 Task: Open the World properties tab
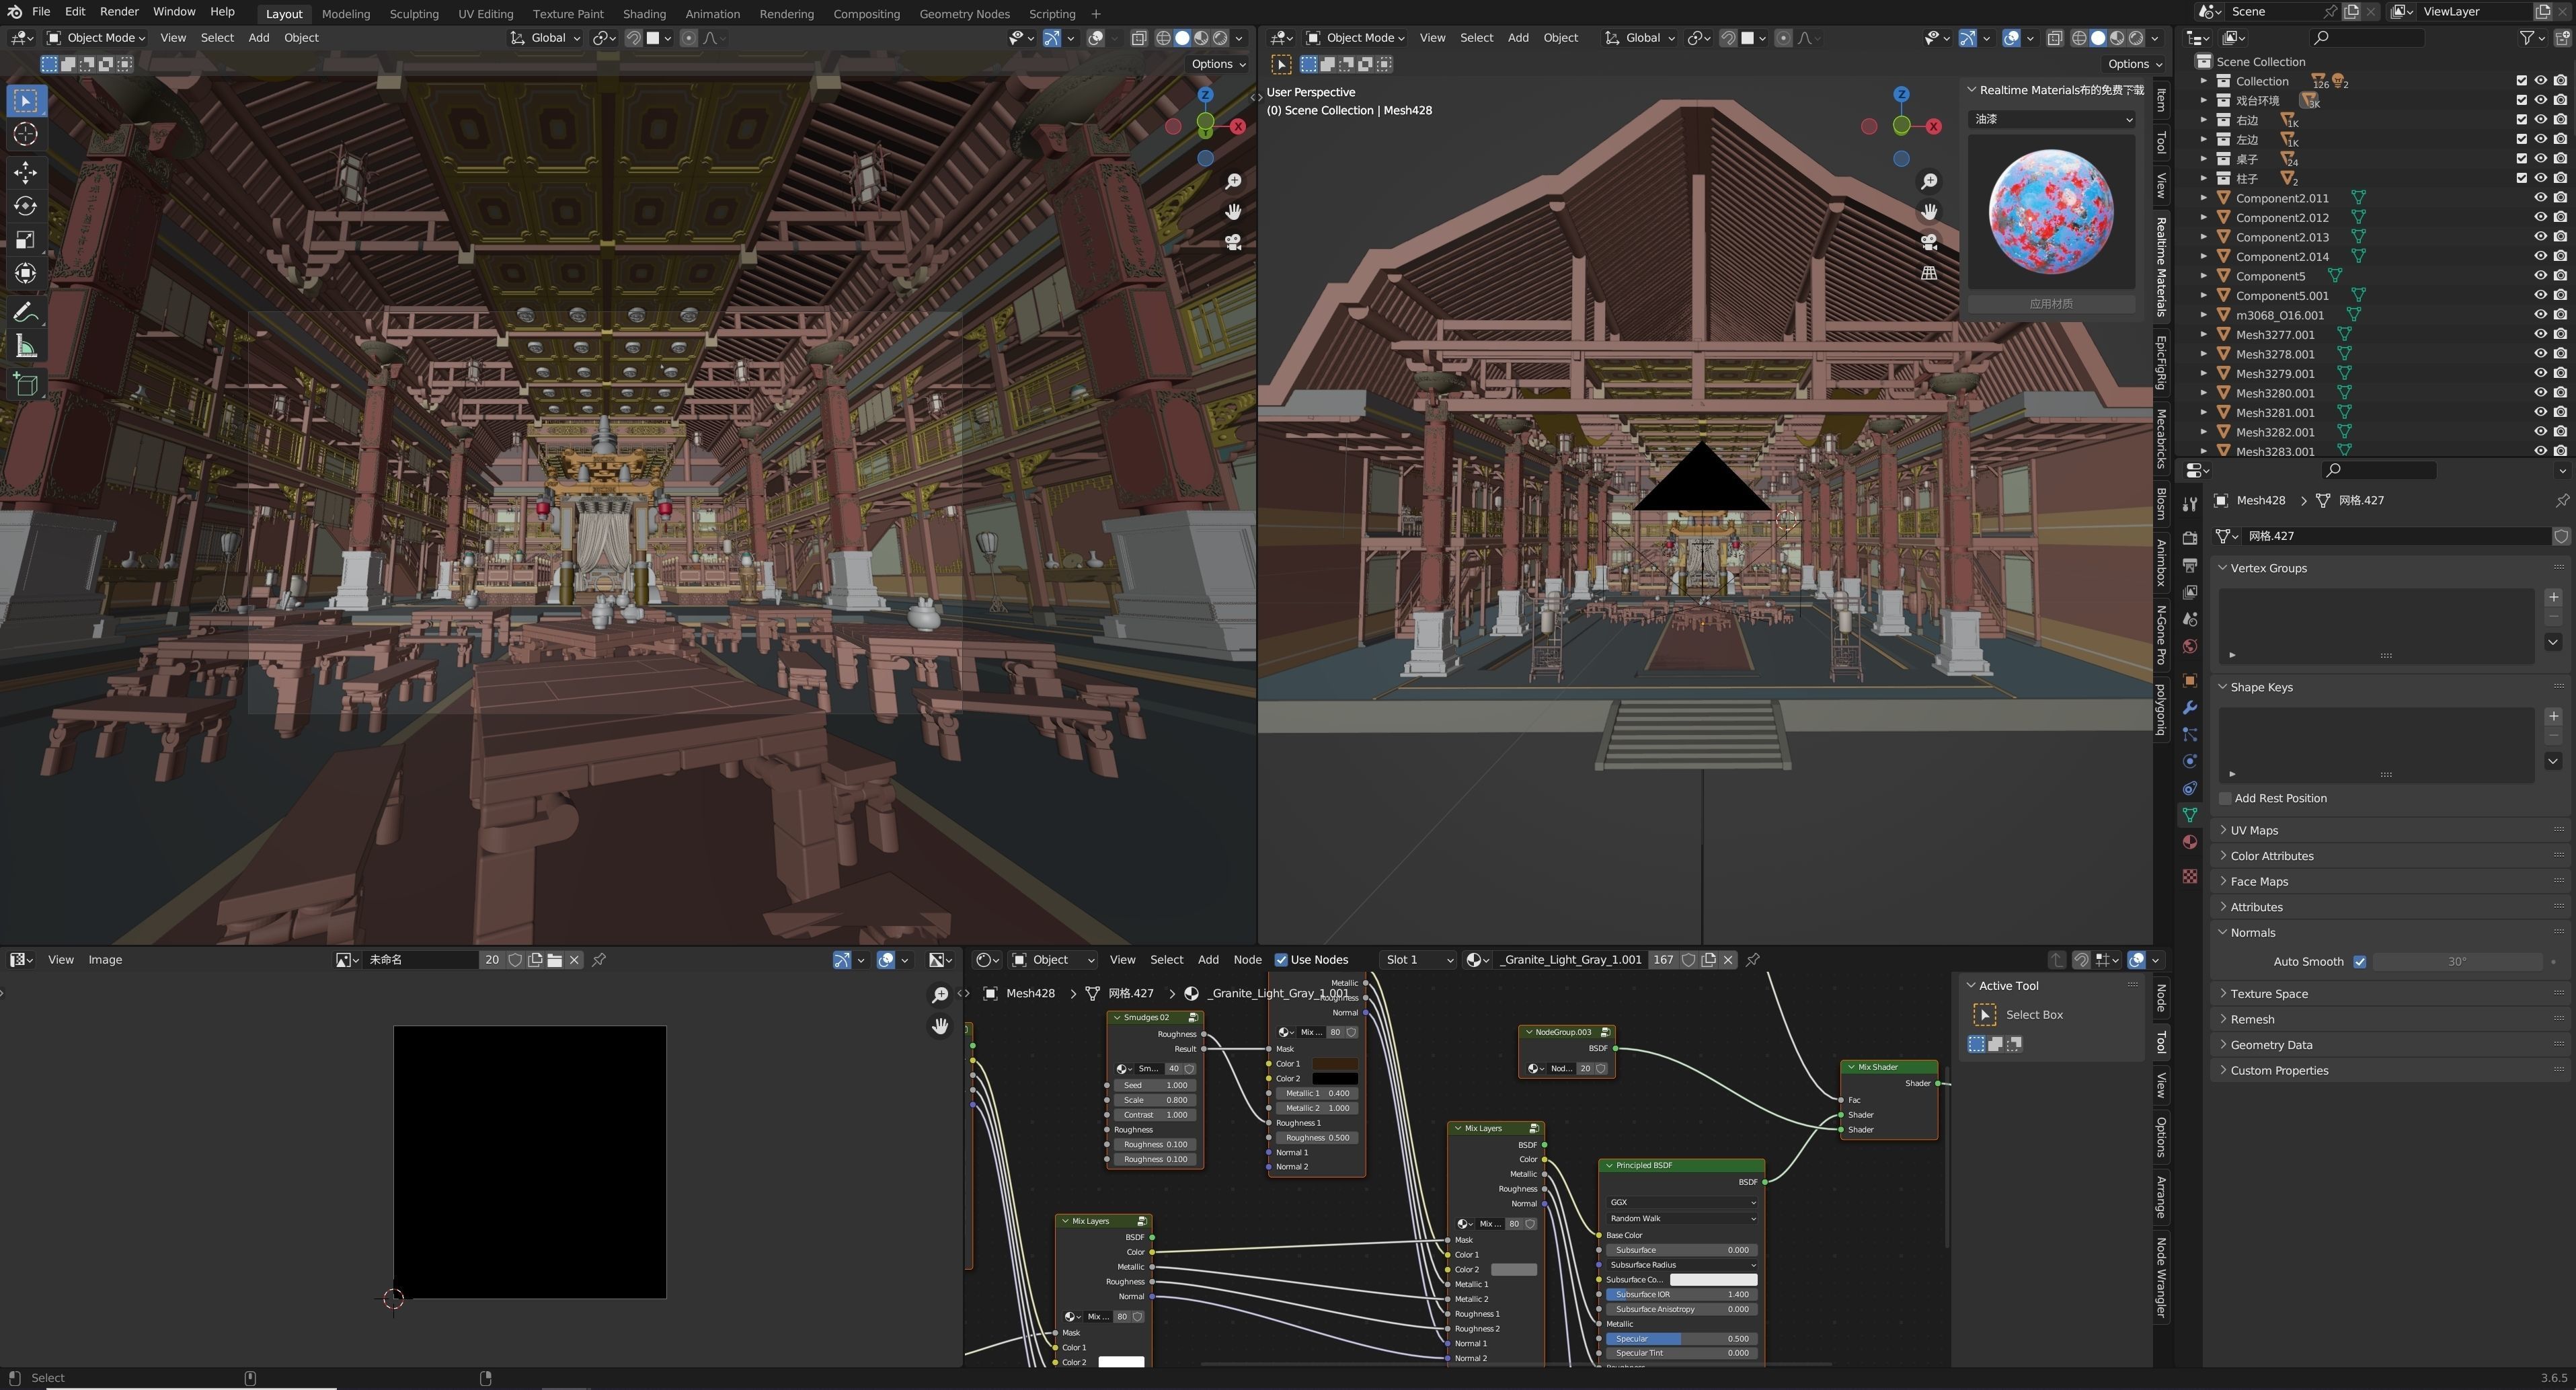2190,646
